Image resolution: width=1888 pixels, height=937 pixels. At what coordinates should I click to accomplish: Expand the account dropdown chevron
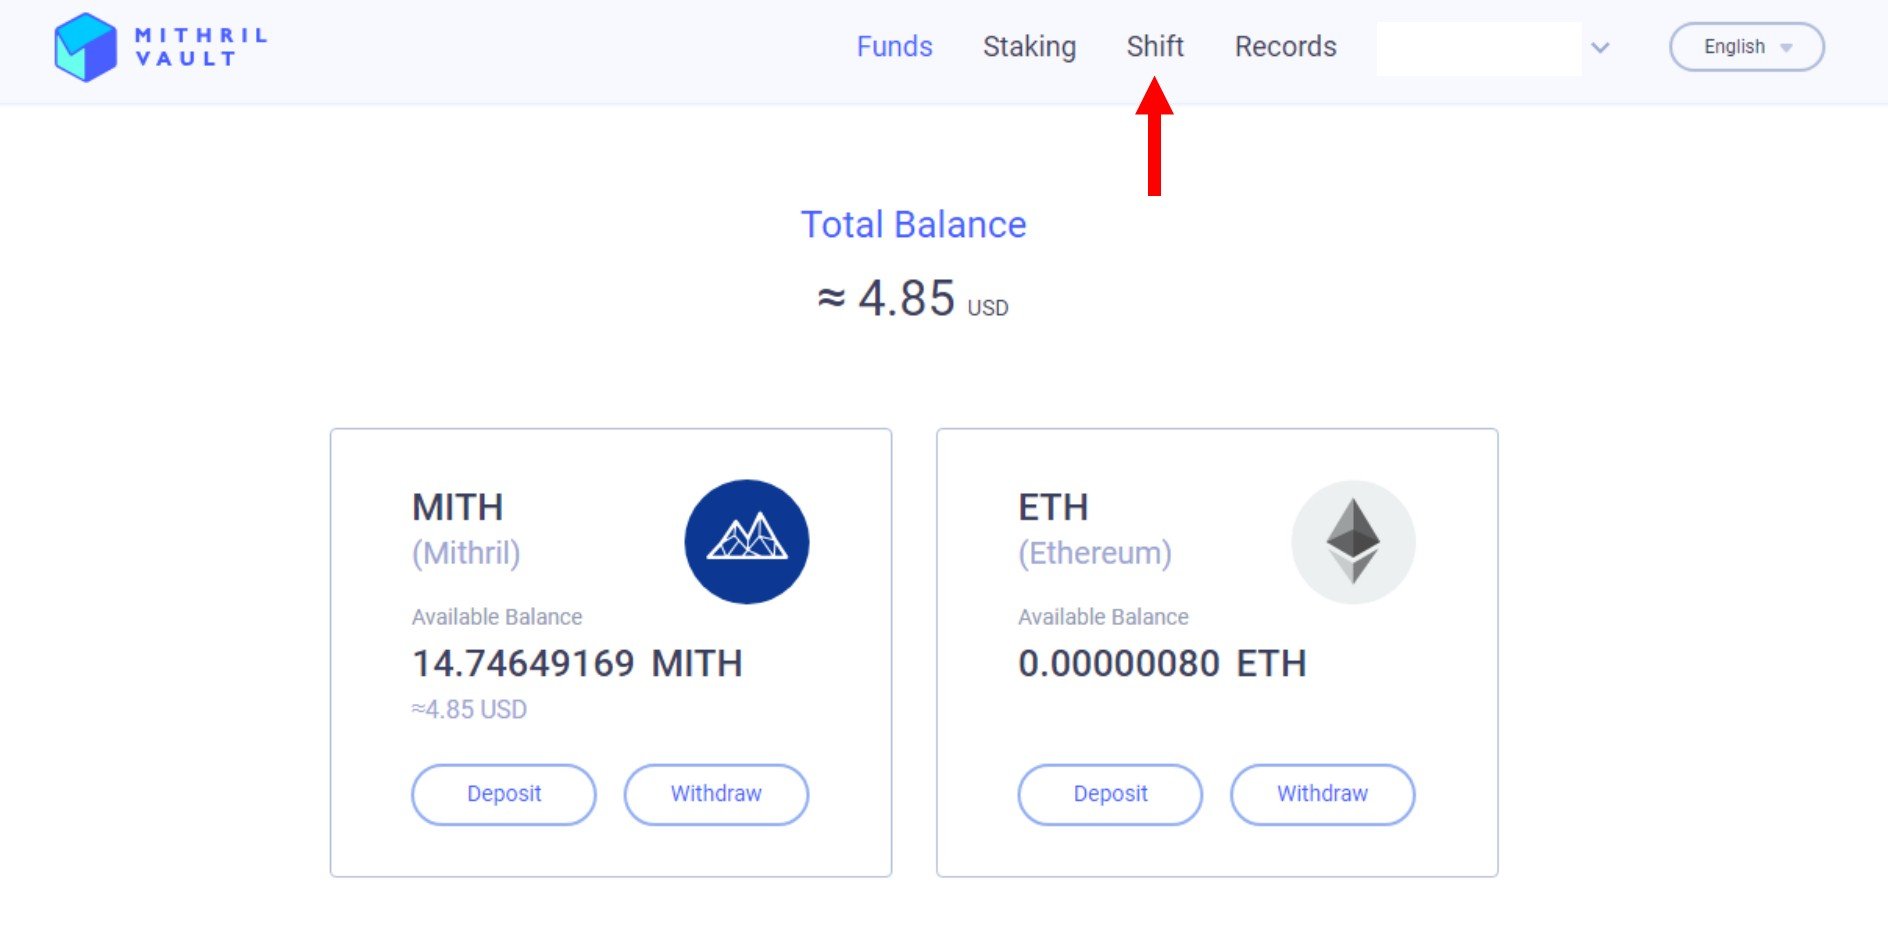coord(1600,48)
